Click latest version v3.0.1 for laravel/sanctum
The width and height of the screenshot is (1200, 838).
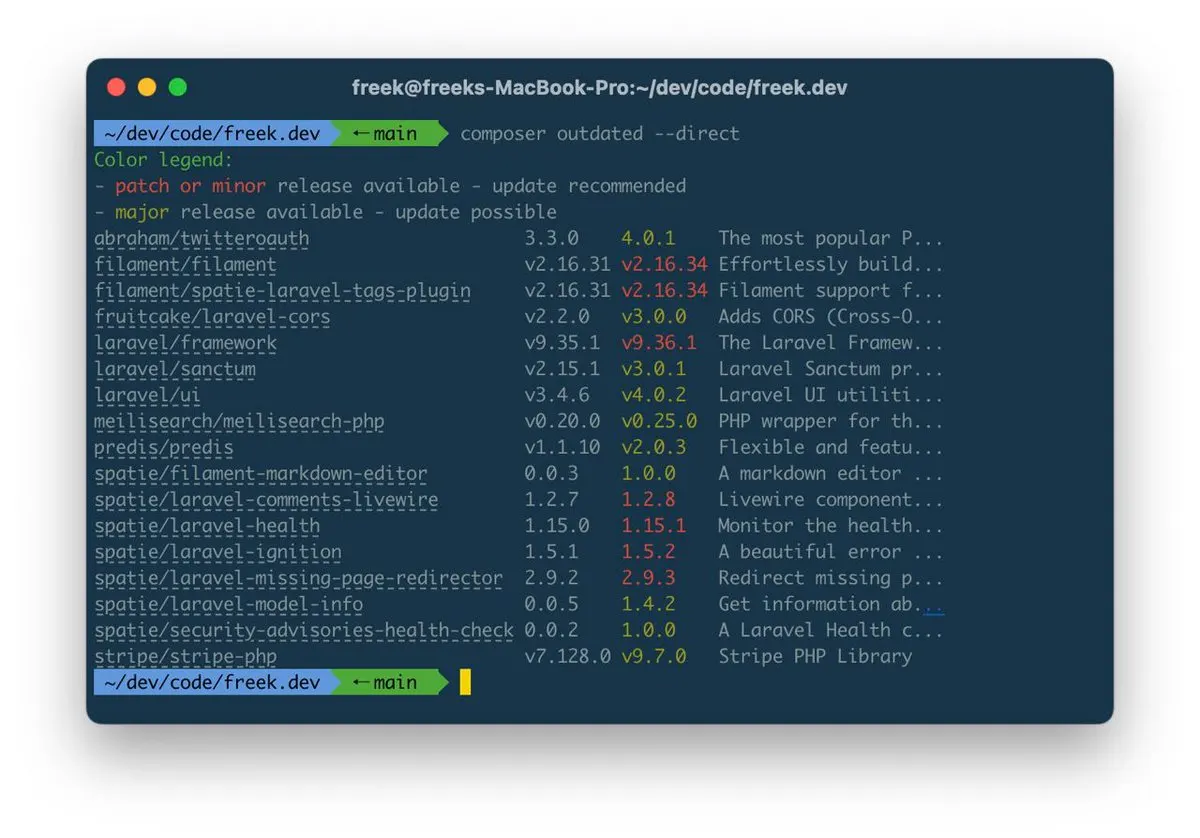pos(653,369)
